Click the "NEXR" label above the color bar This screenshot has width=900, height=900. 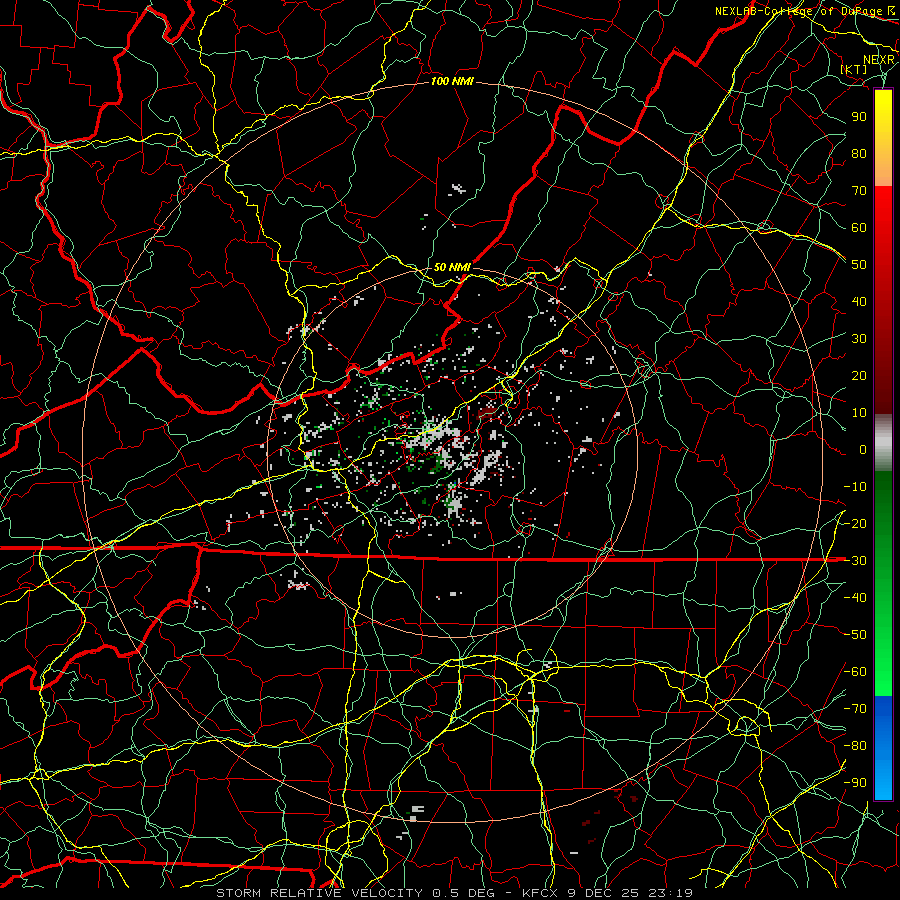[879, 60]
